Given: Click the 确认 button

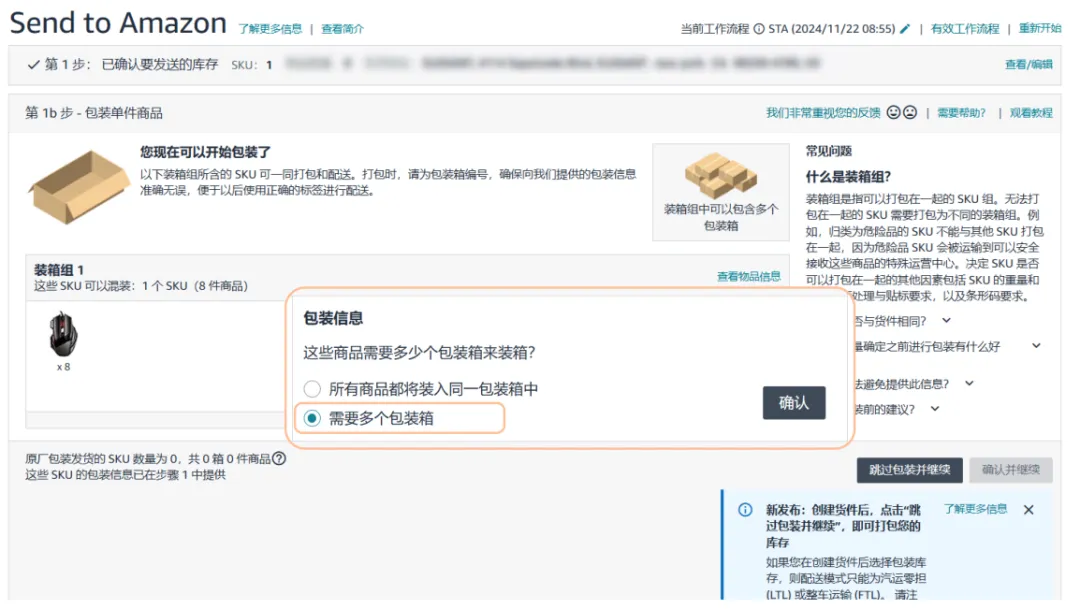Looking at the screenshot, I should 793,403.
